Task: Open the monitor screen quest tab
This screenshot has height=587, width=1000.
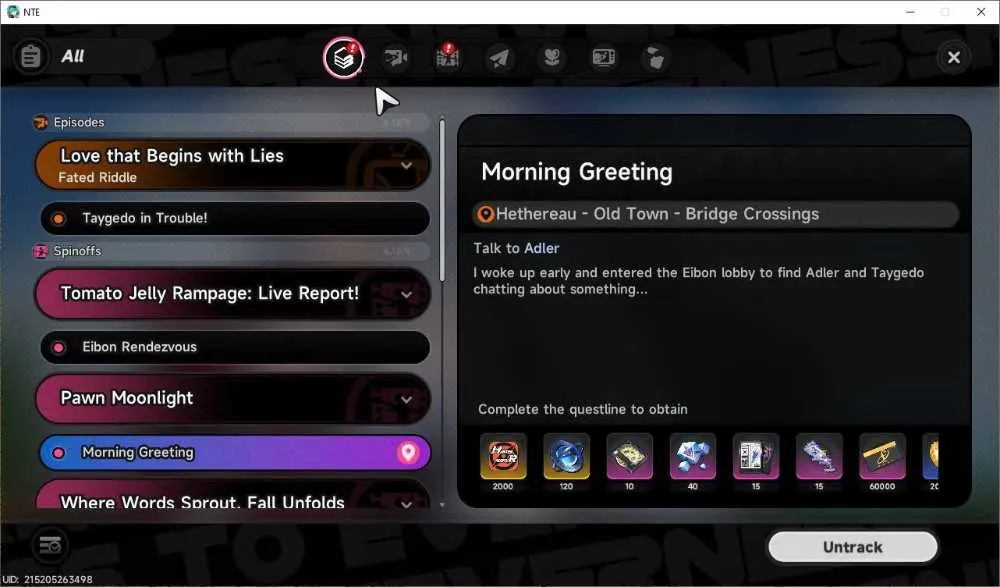Action: (x=603, y=58)
